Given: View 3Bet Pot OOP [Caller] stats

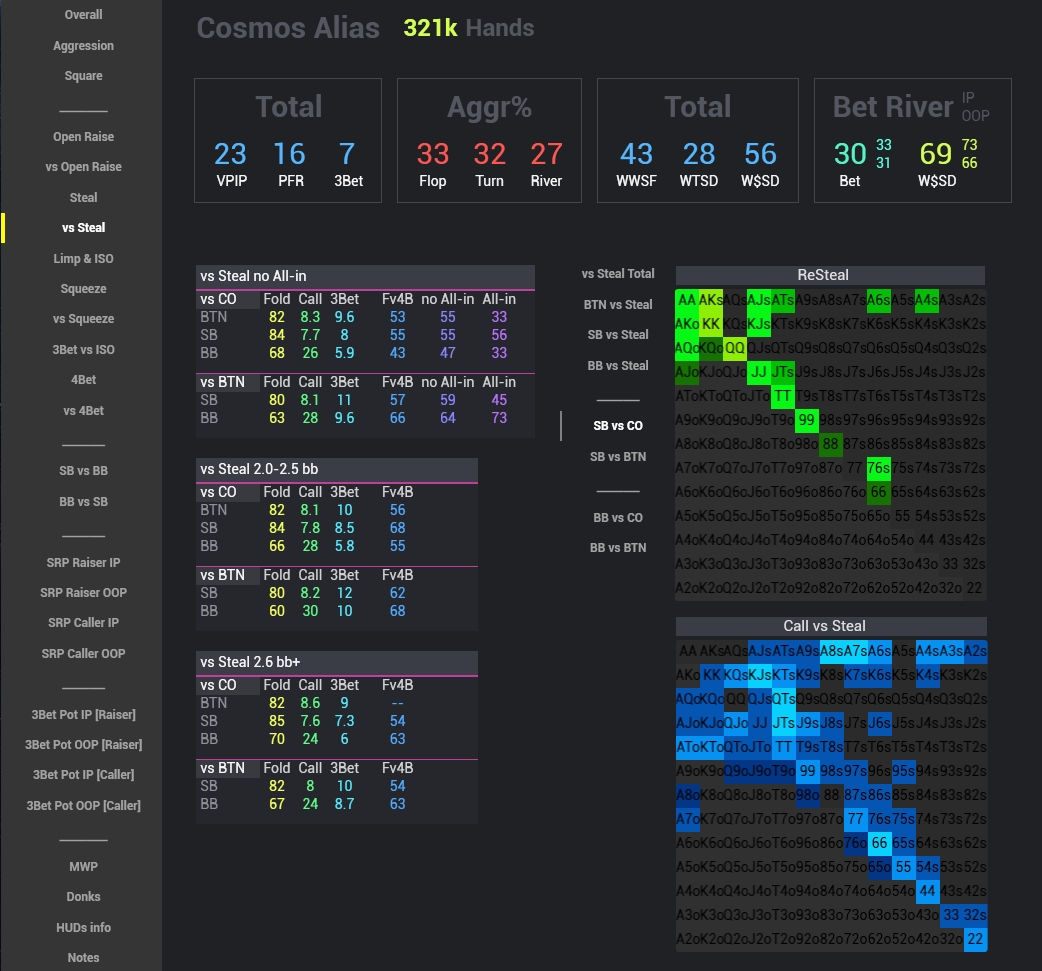Looking at the screenshot, I should [83, 805].
